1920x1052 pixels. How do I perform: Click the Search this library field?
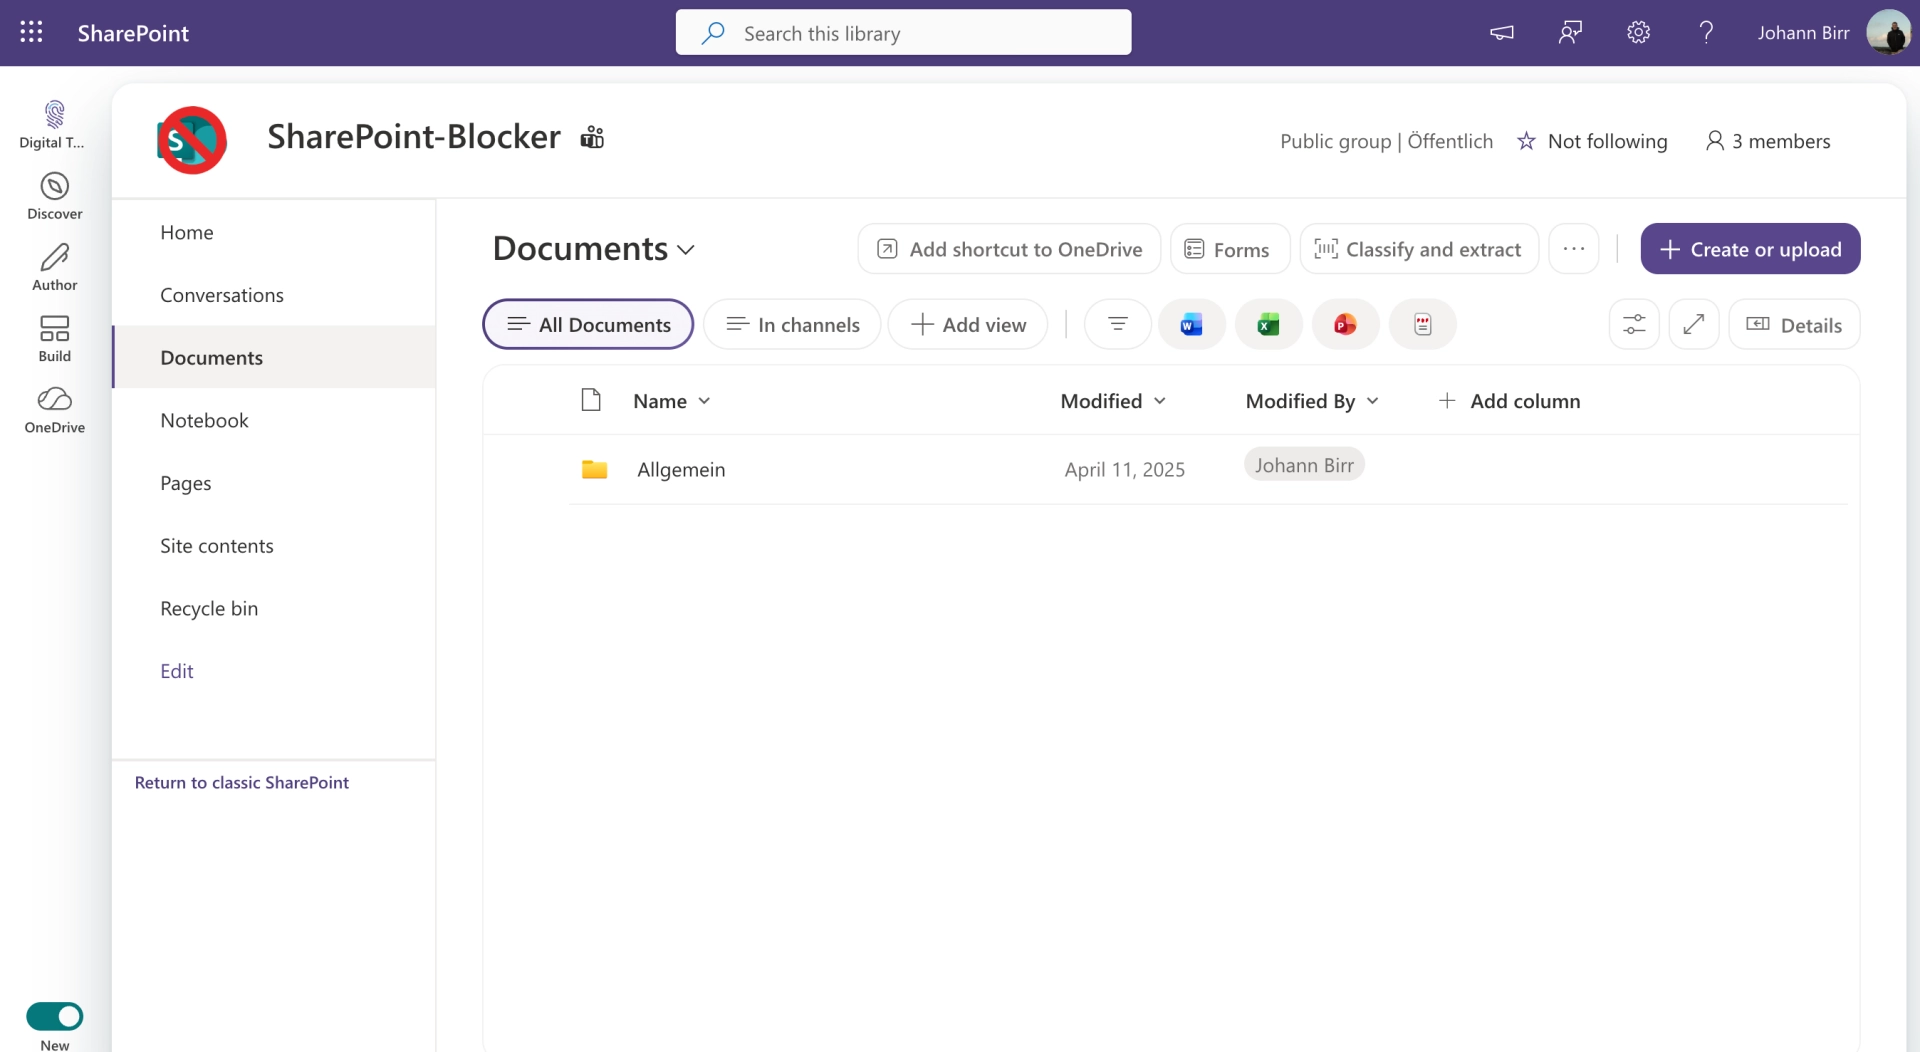coord(903,32)
